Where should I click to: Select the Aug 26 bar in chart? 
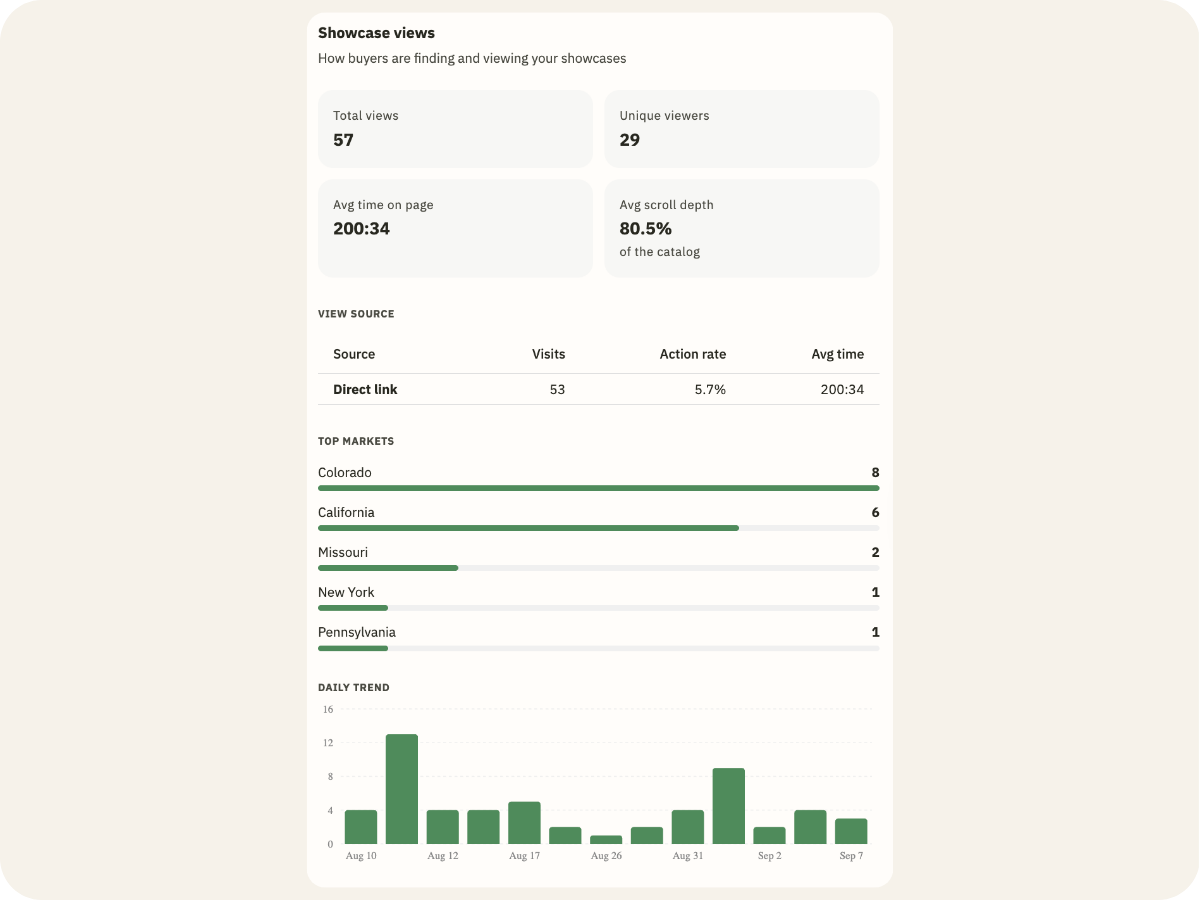(606, 840)
